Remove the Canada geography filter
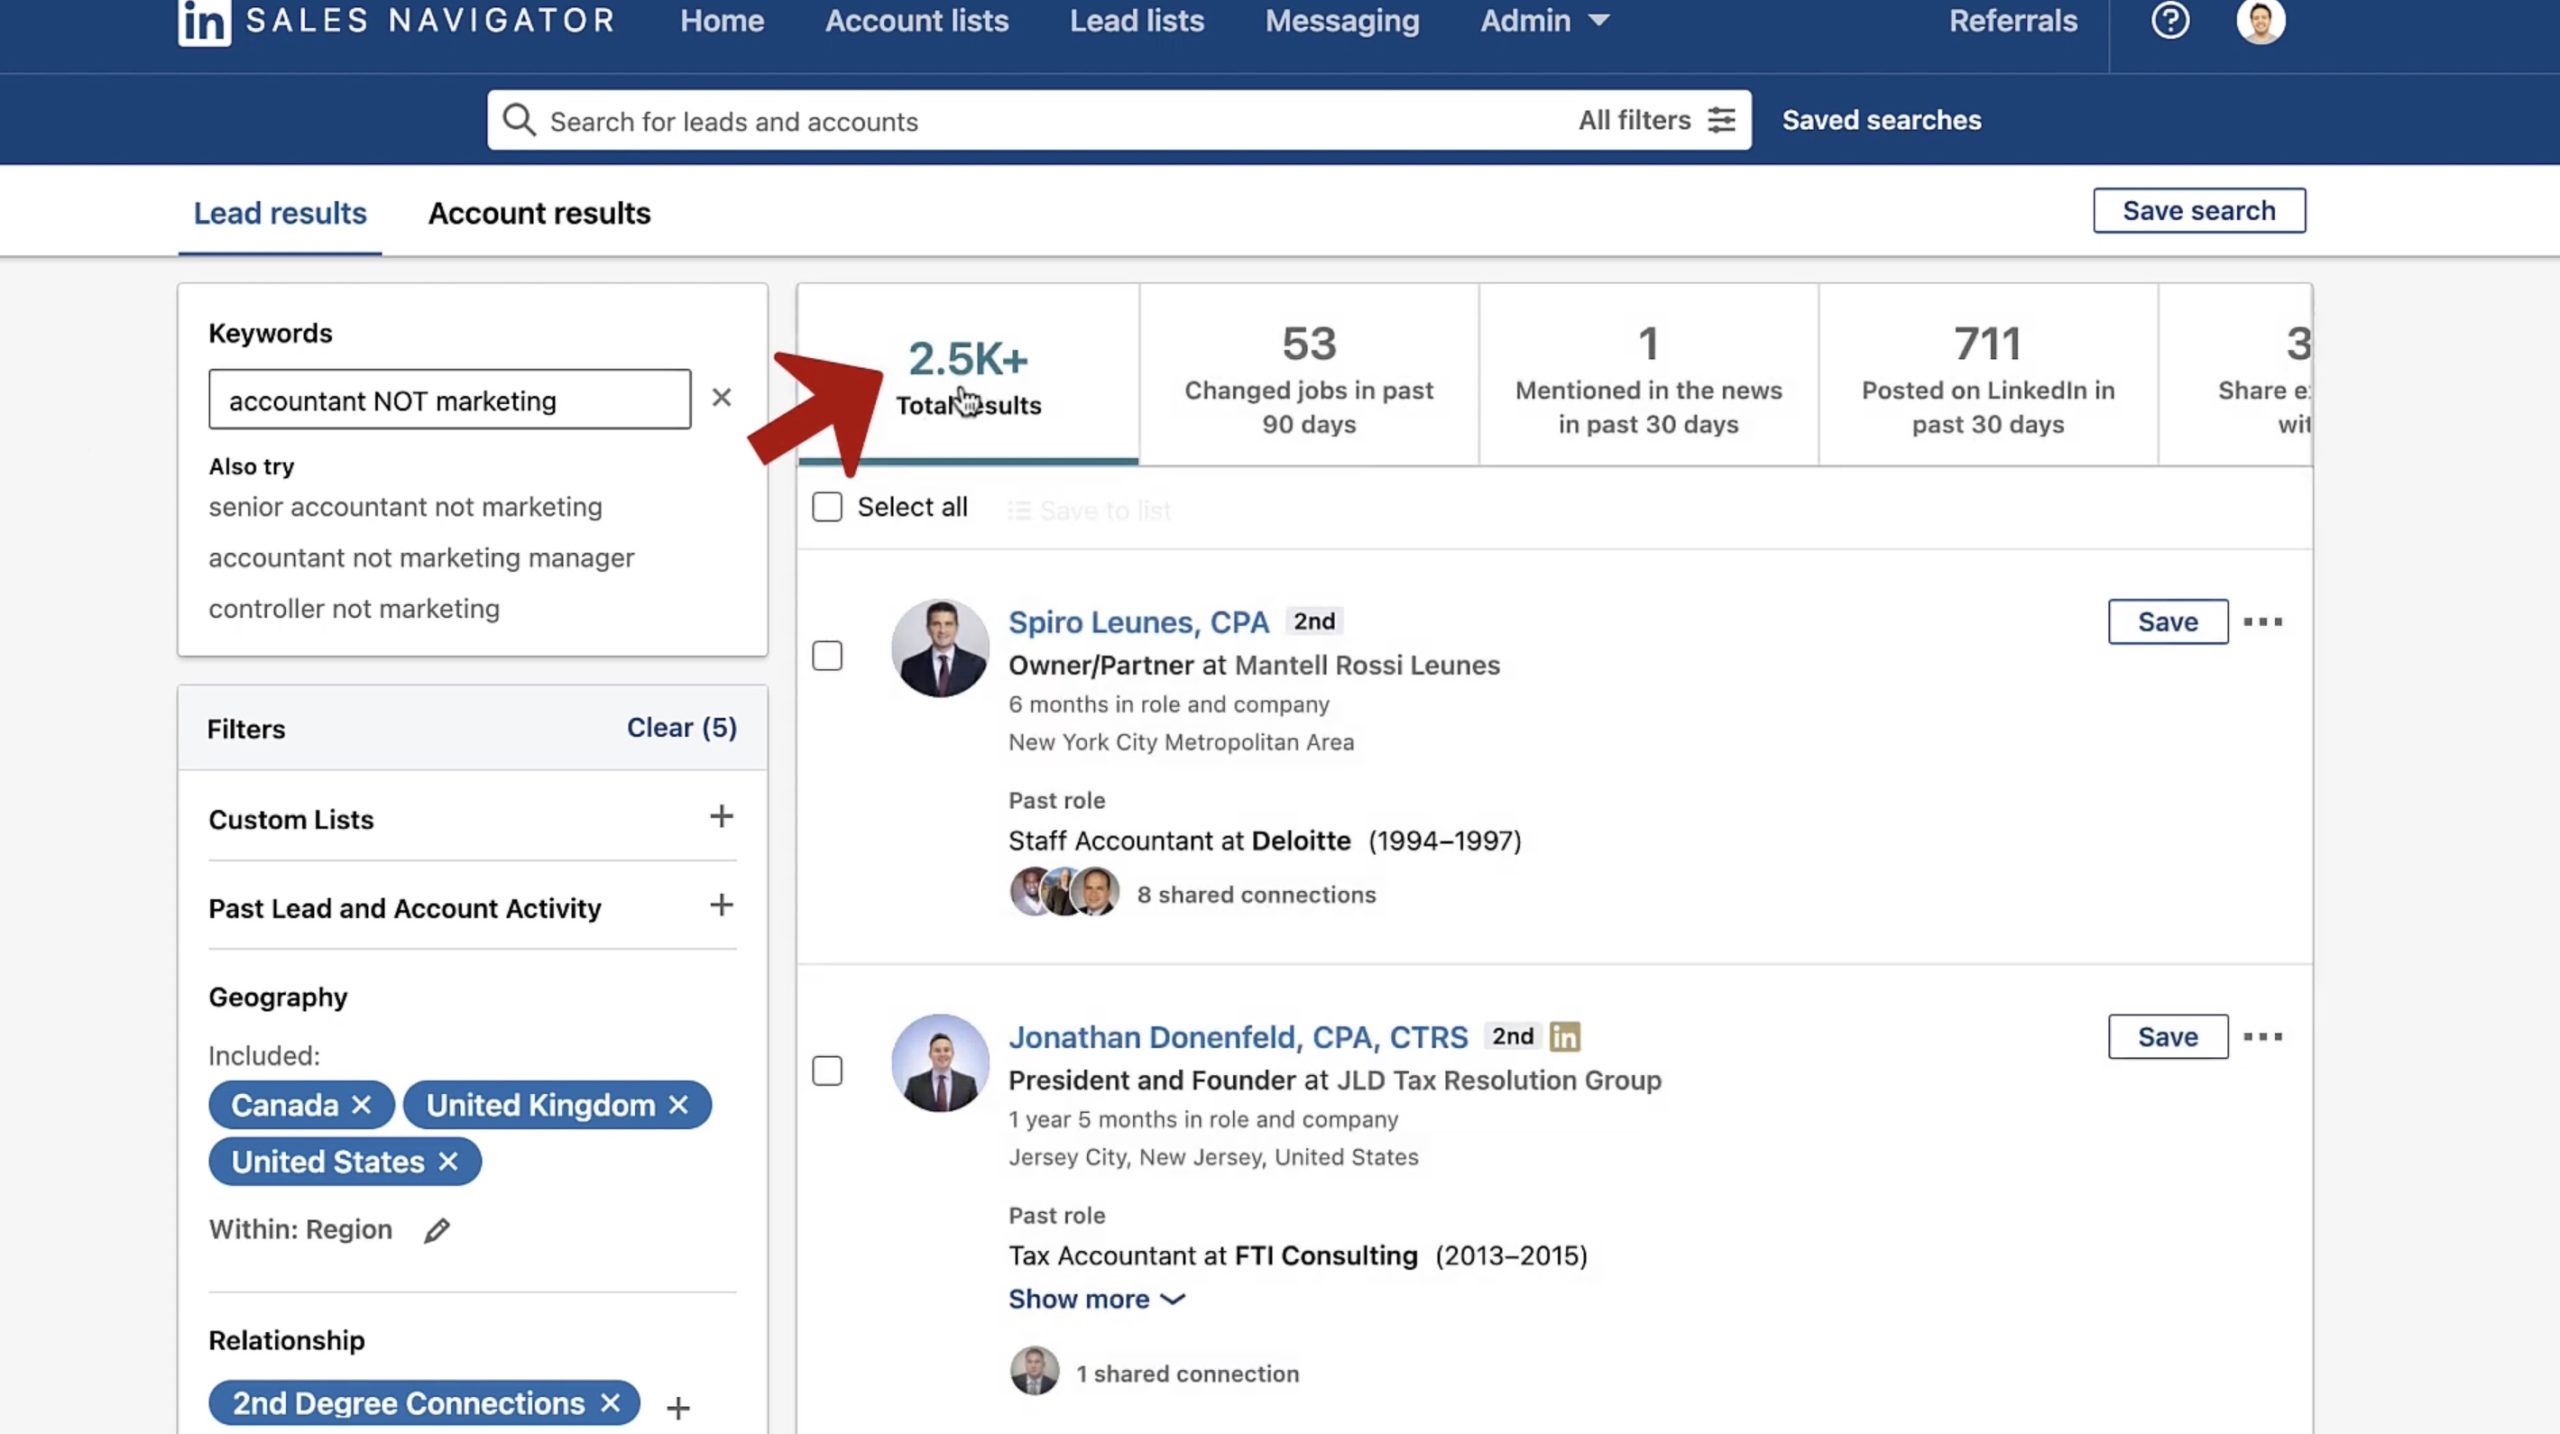2560x1434 pixels. 362,1105
